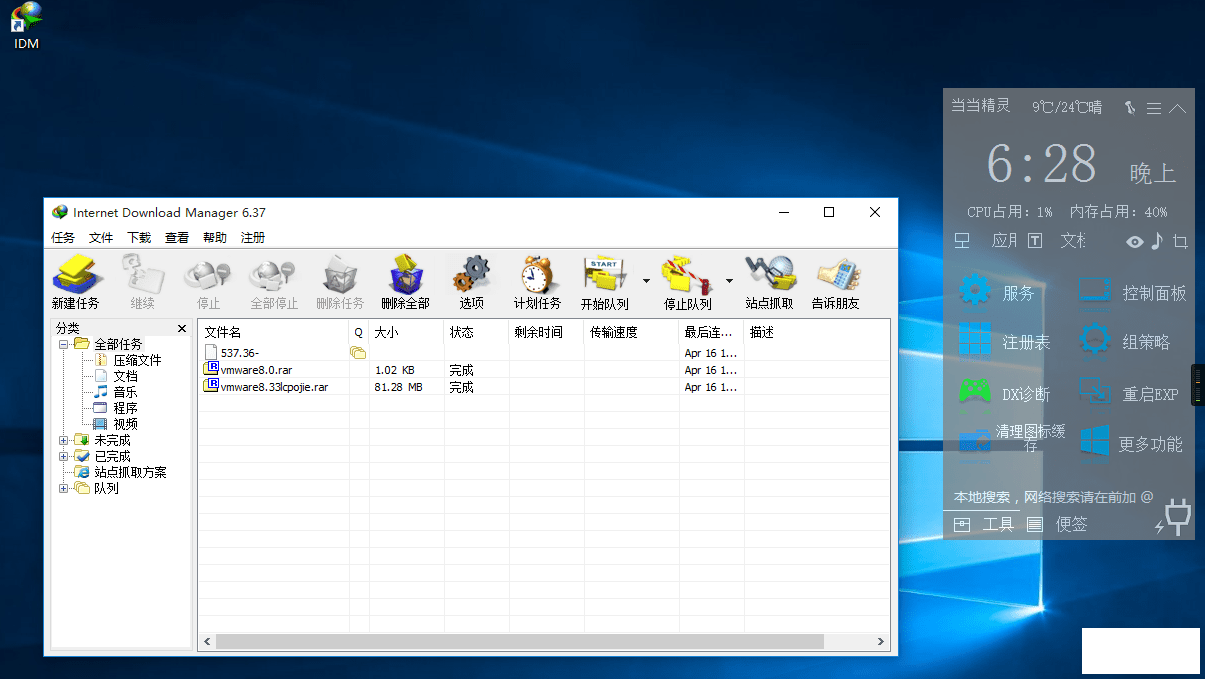Viewport: 1205px width, 679px height.
Task: Open the 帮助 menu
Action: 215,238
